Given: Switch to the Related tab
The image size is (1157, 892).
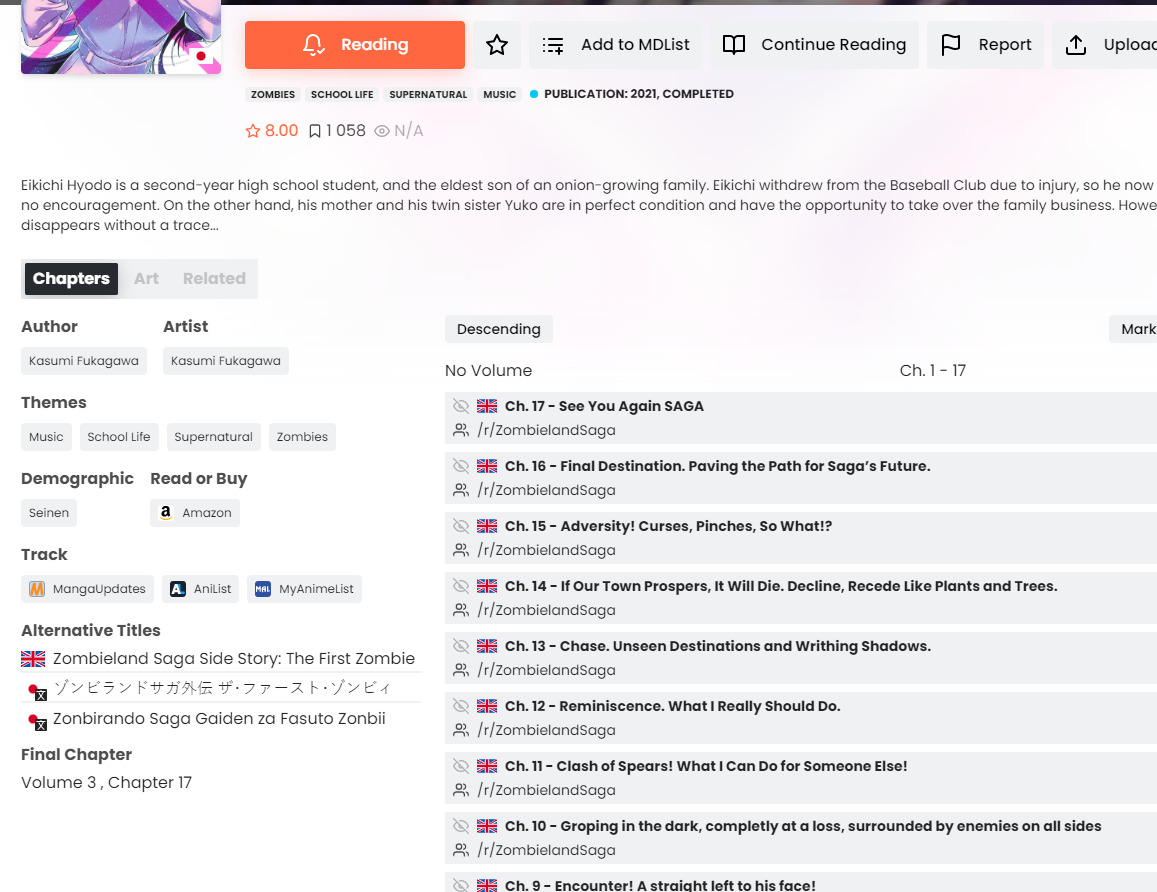Looking at the screenshot, I should (214, 279).
